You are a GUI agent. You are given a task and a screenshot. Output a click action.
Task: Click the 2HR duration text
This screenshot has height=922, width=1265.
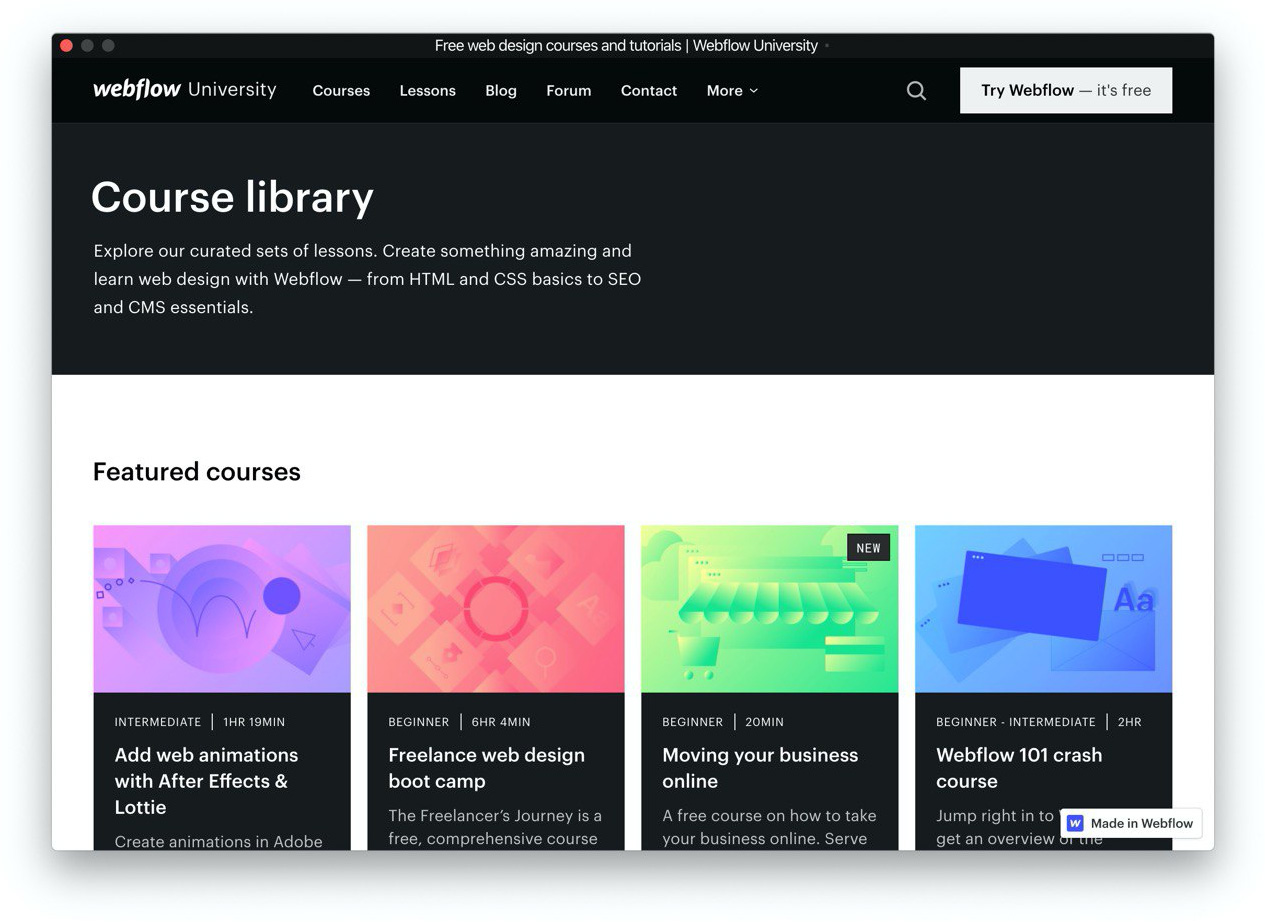click(1129, 722)
